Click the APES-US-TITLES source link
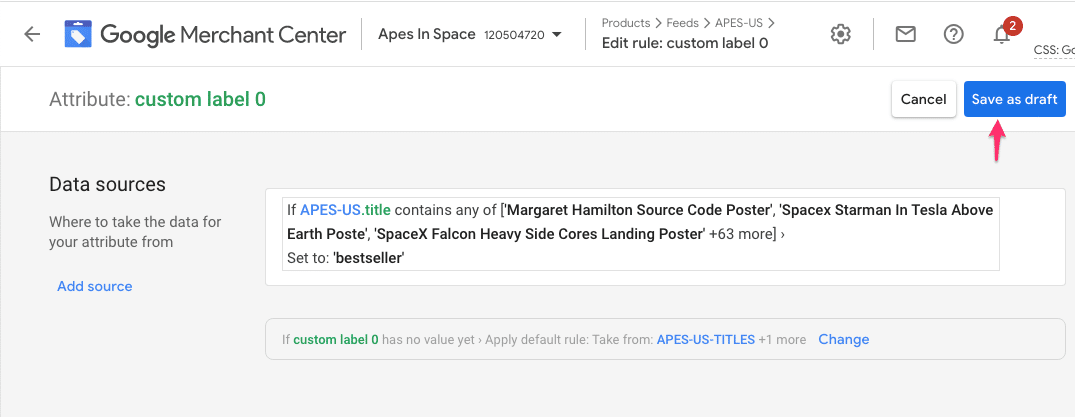This screenshot has height=417, width=1075. tap(705, 339)
